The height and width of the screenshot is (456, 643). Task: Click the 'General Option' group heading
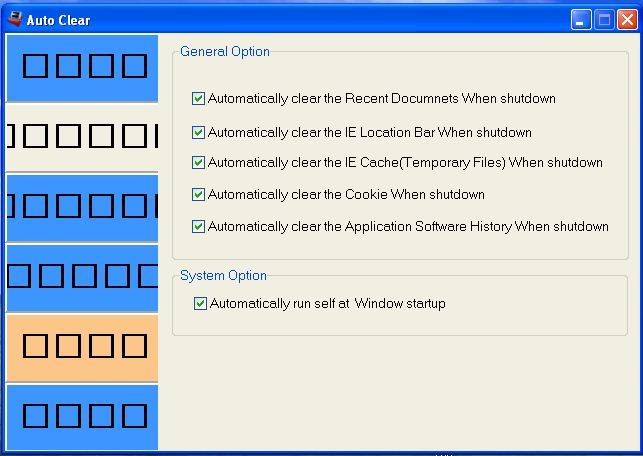click(x=225, y=52)
